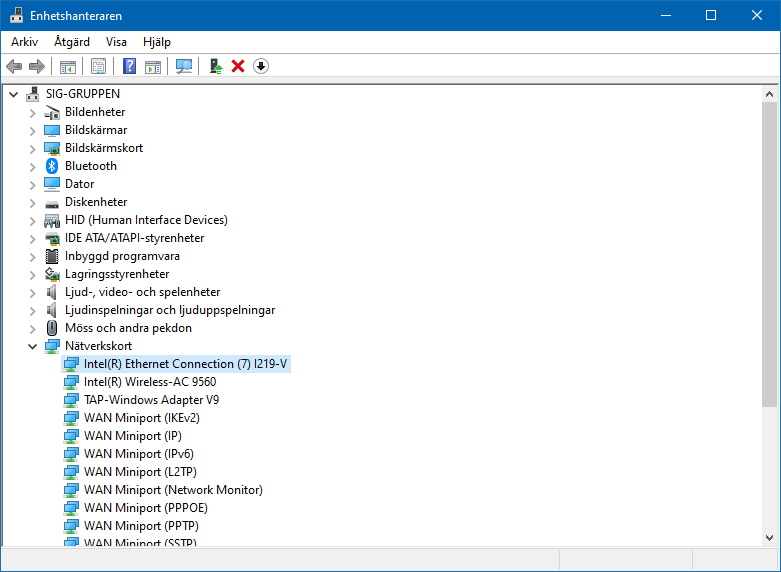Click the update driver toolbar icon
Screen dimensions: 781x572
[x=215, y=66]
